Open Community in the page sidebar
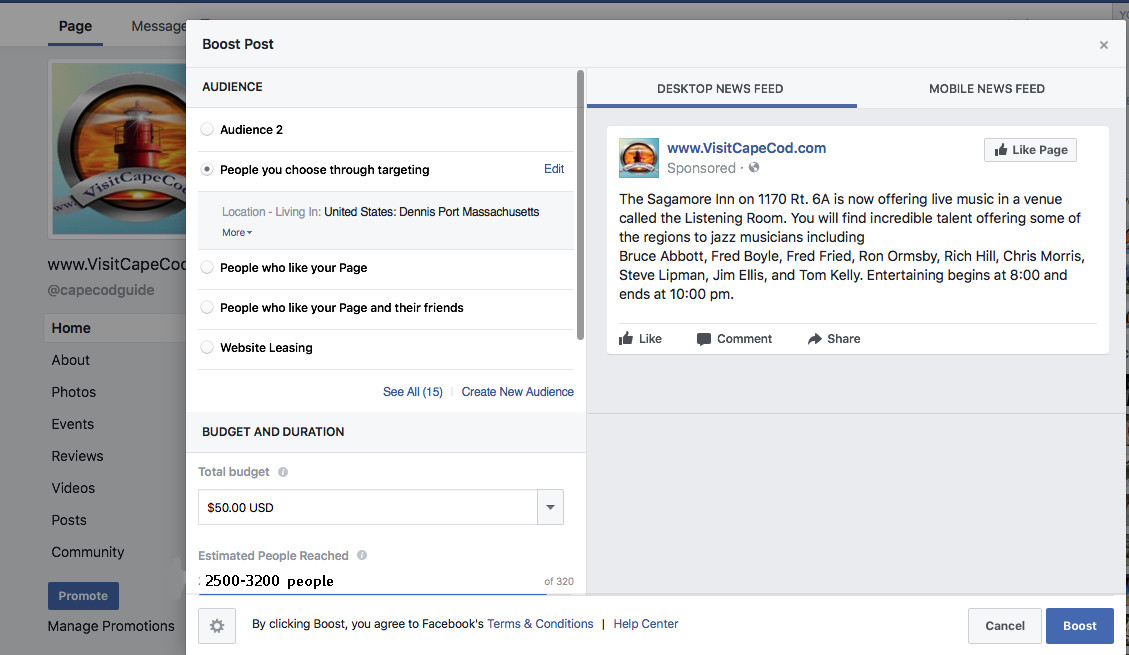1129x655 pixels. coord(88,552)
